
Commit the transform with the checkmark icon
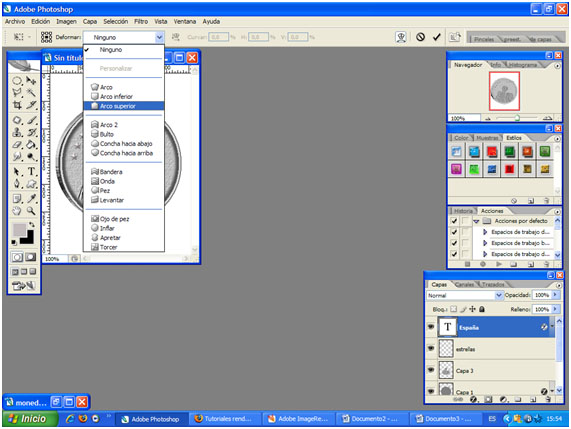437,37
